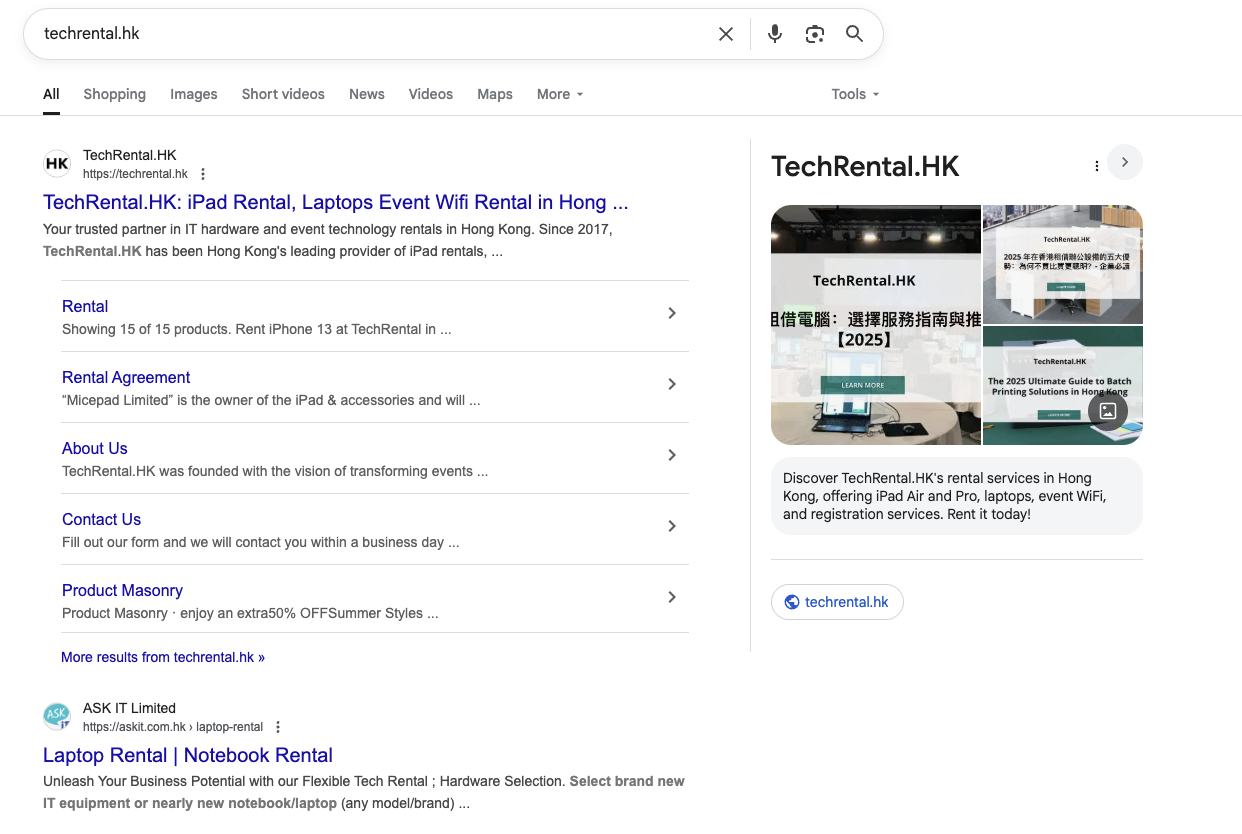
Task: Expand the Rental Agreement sitelink chevron
Action: 672,384
